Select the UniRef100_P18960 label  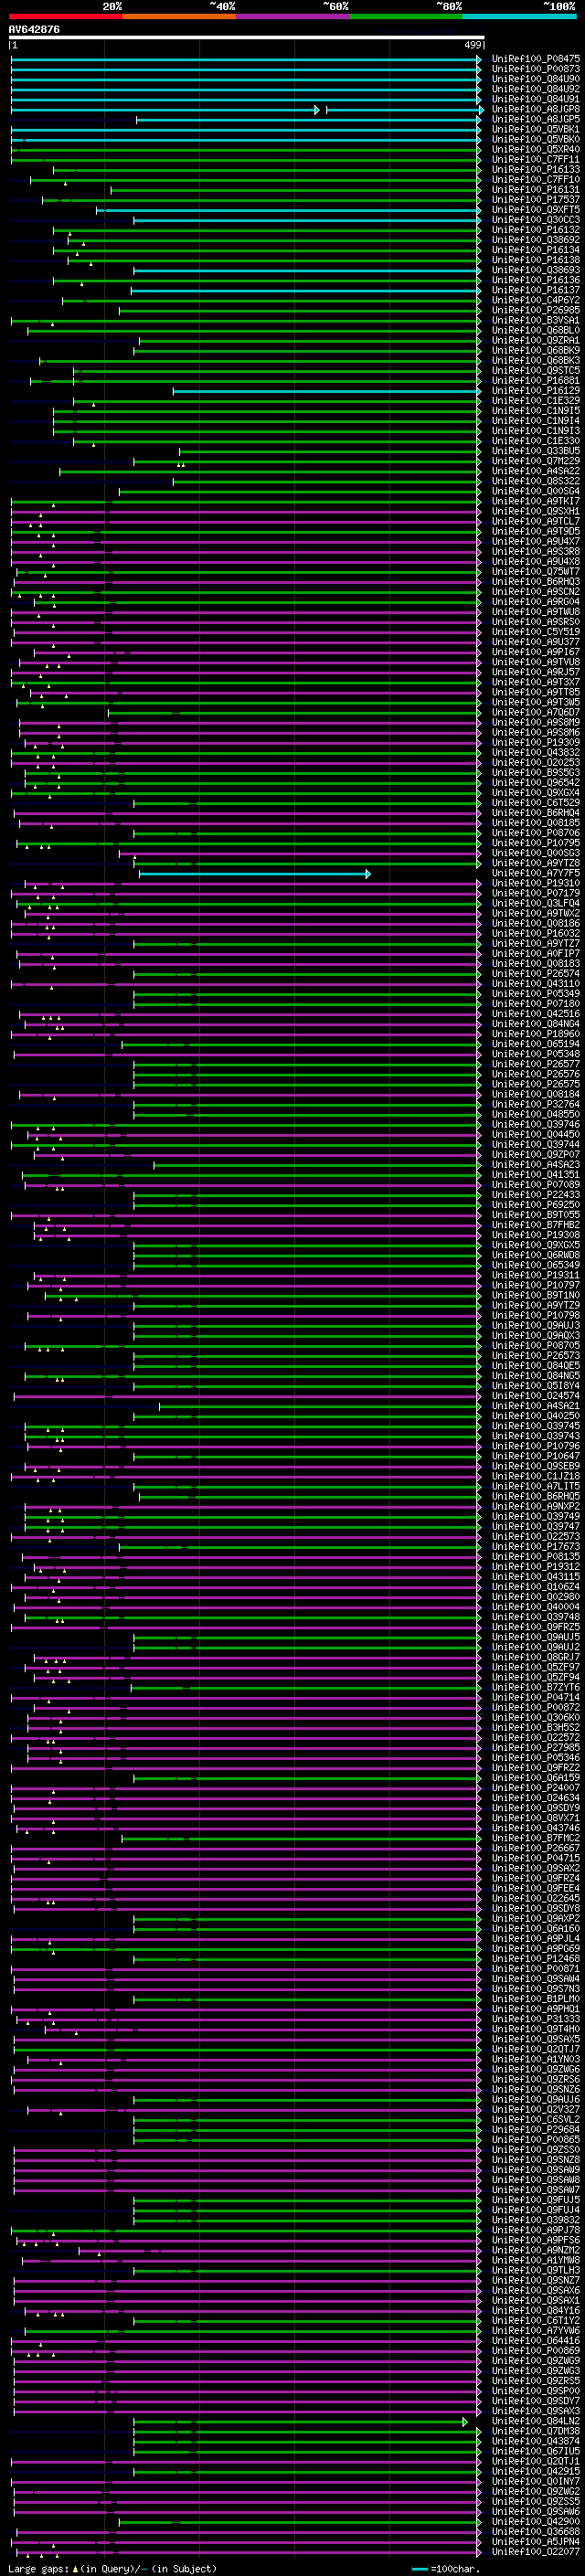coord(536,1034)
